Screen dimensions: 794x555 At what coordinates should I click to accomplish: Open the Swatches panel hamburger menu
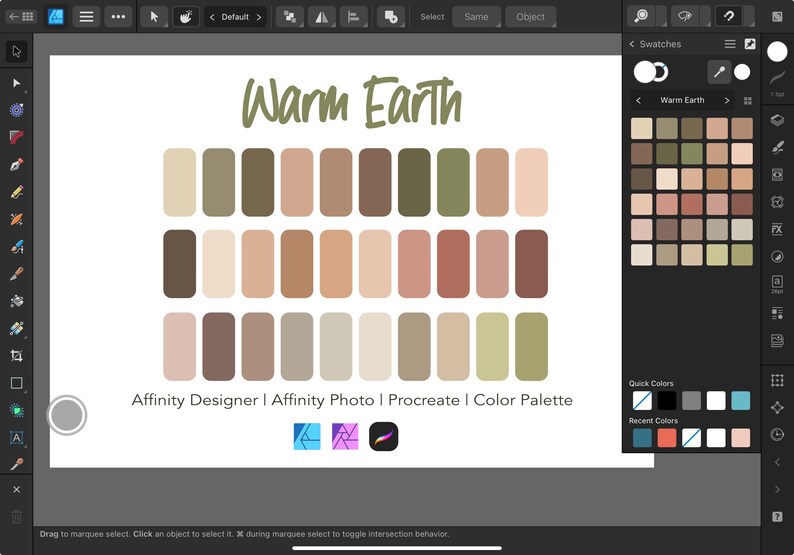point(730,44)
